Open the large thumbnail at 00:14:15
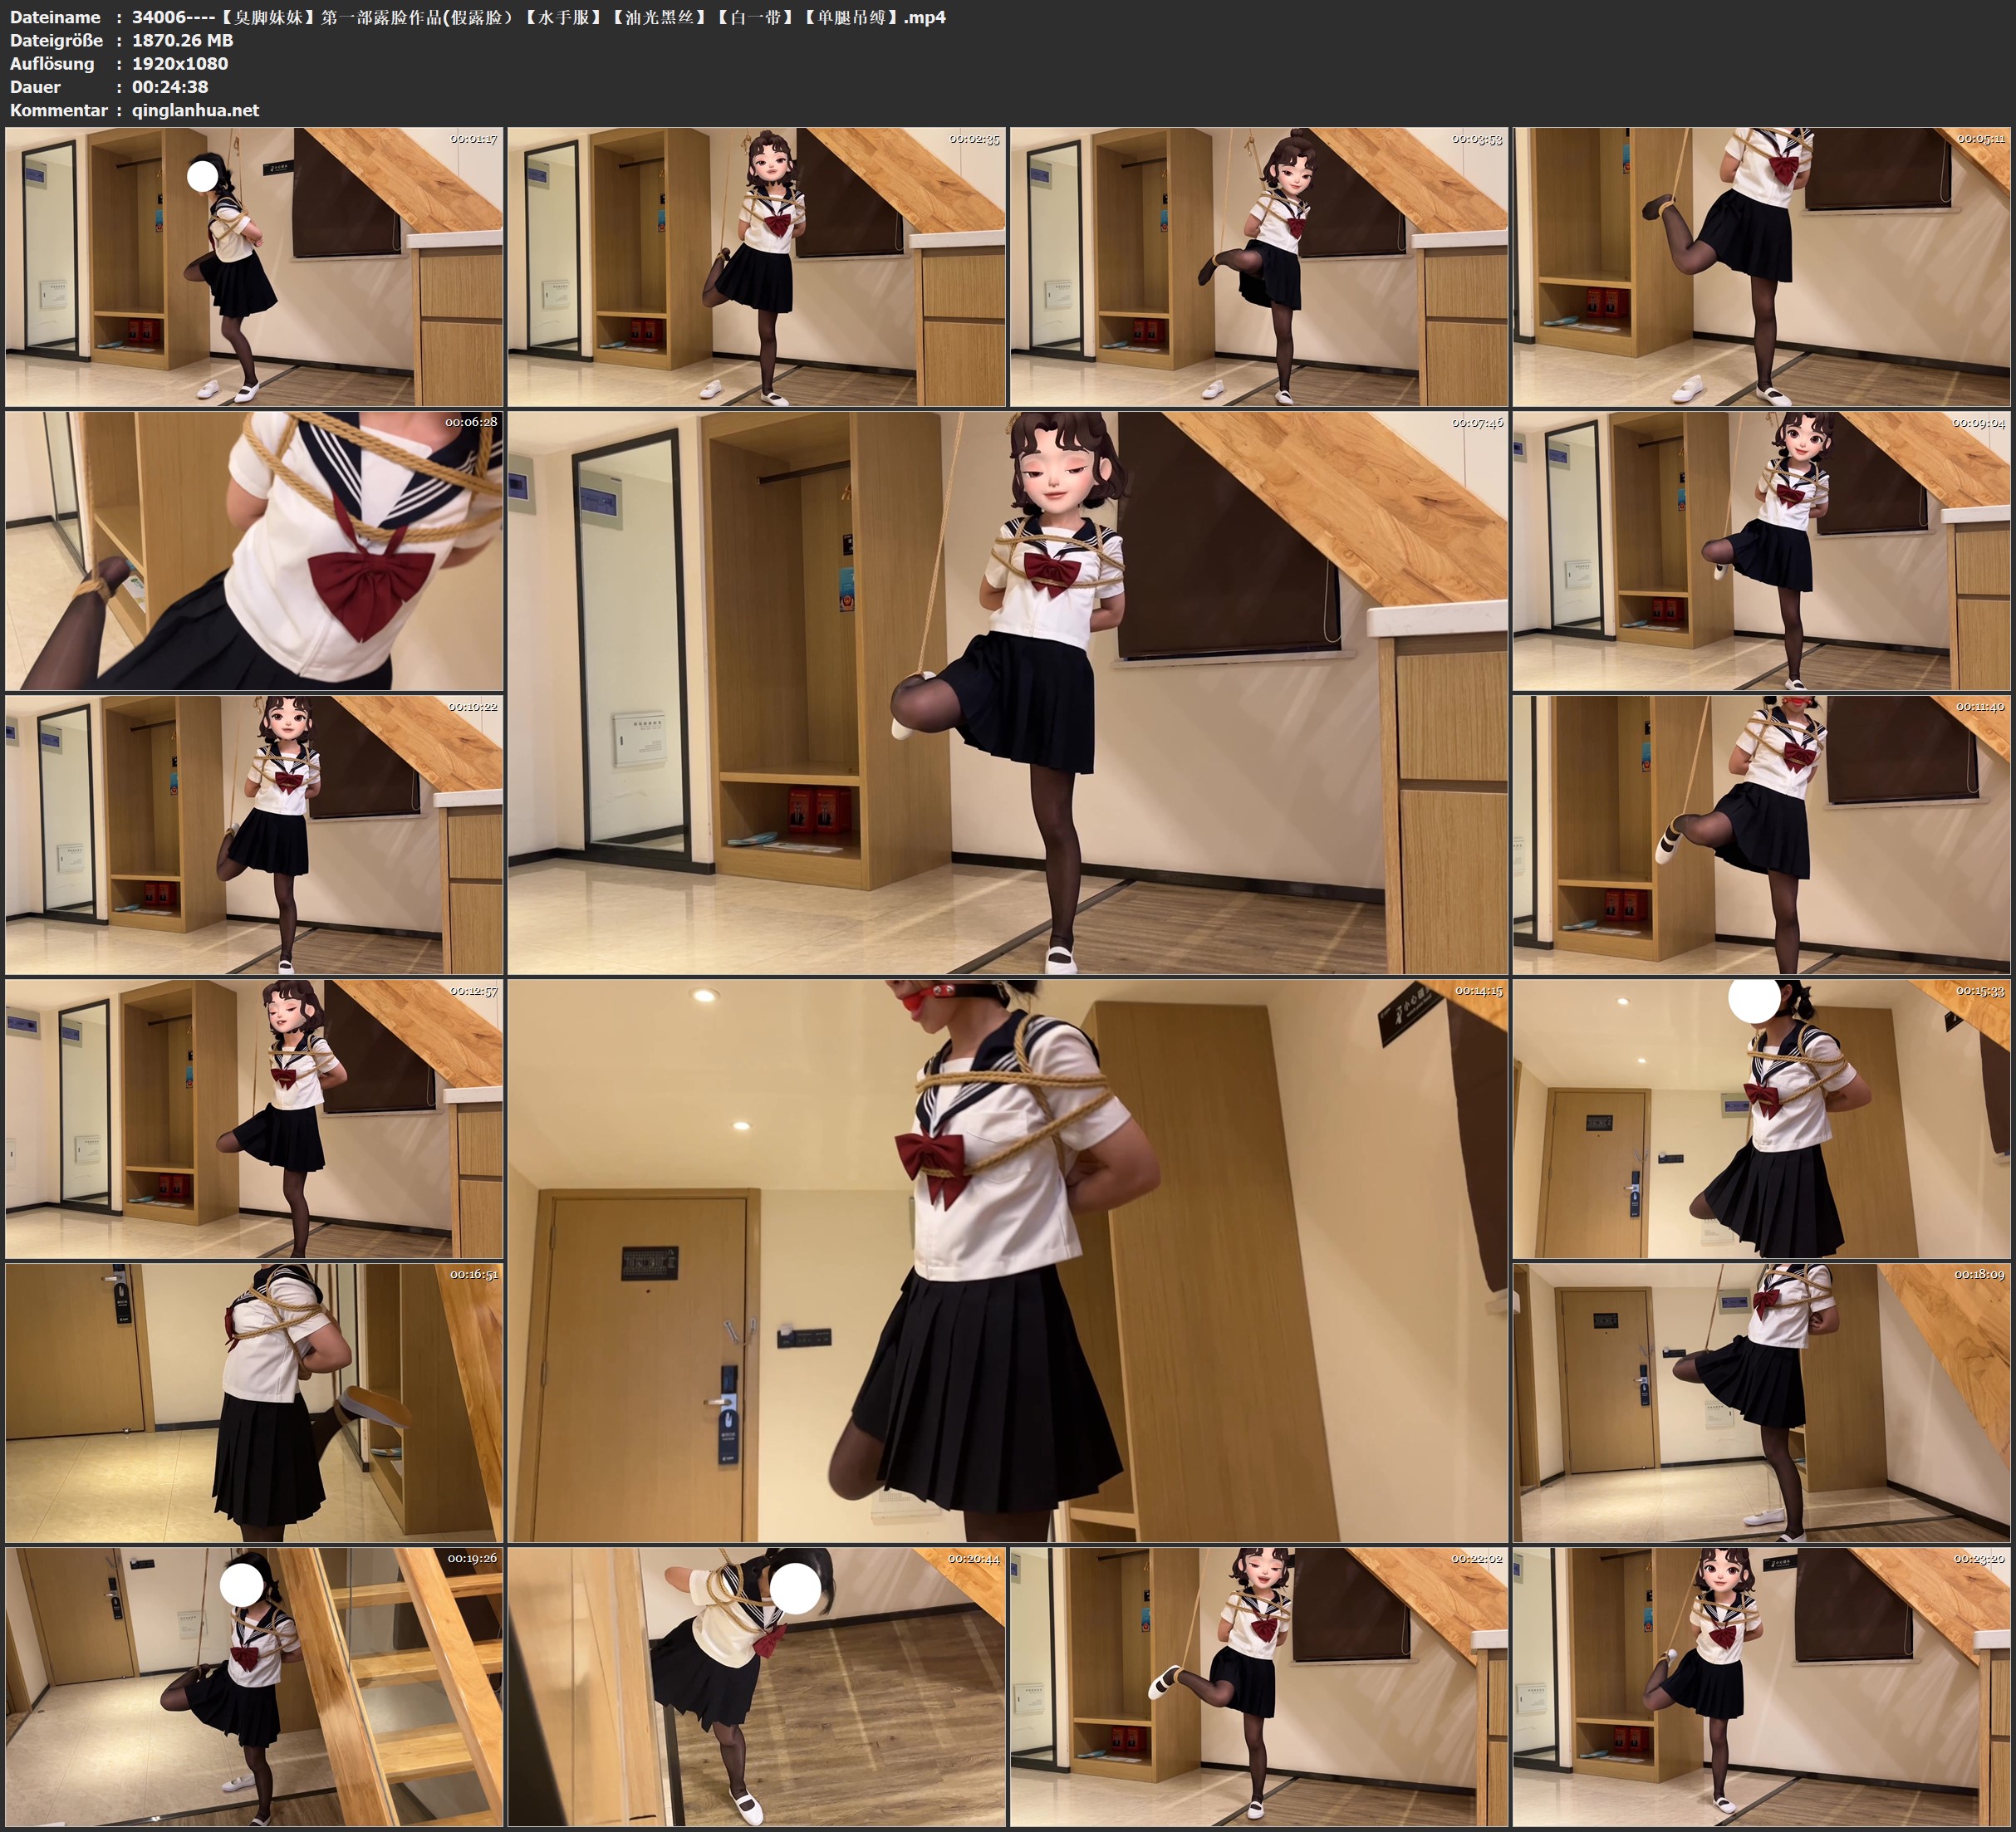This screenshot has height=1832, width=2016. tap(1007, 1261)
